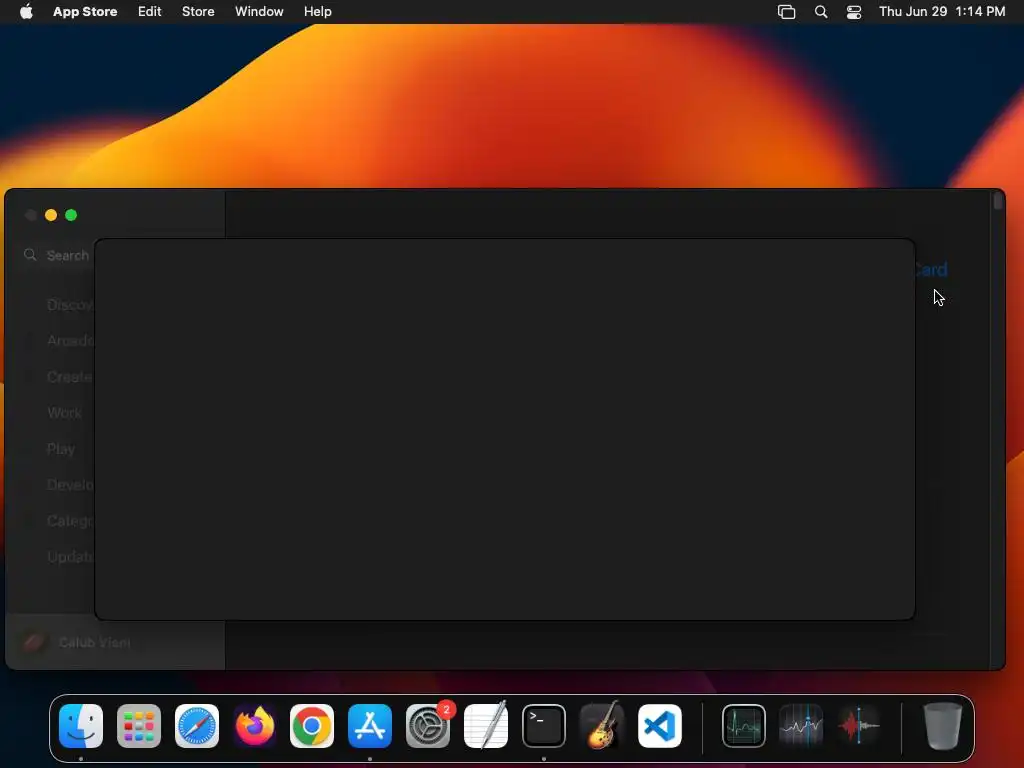Launch GarageBand from the dock
The height and width of the screenshot is (768, 1024).
pyautogui.click(x=601, y=726)
